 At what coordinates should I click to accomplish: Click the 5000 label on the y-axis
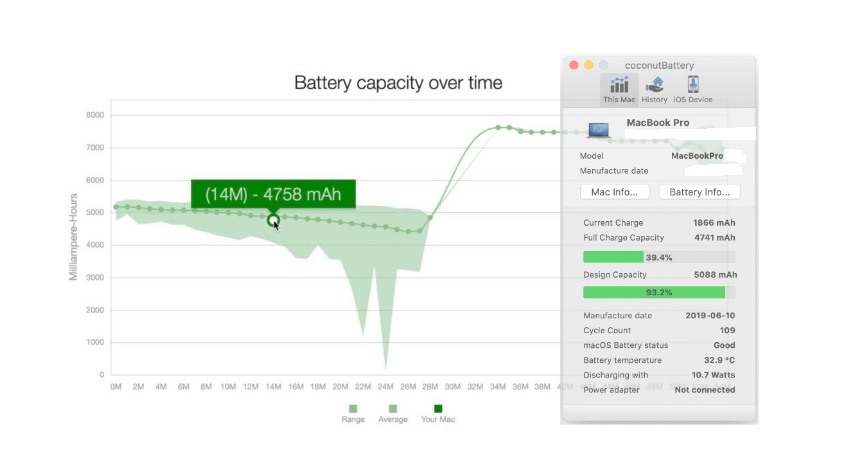click(x=95, y=212)
